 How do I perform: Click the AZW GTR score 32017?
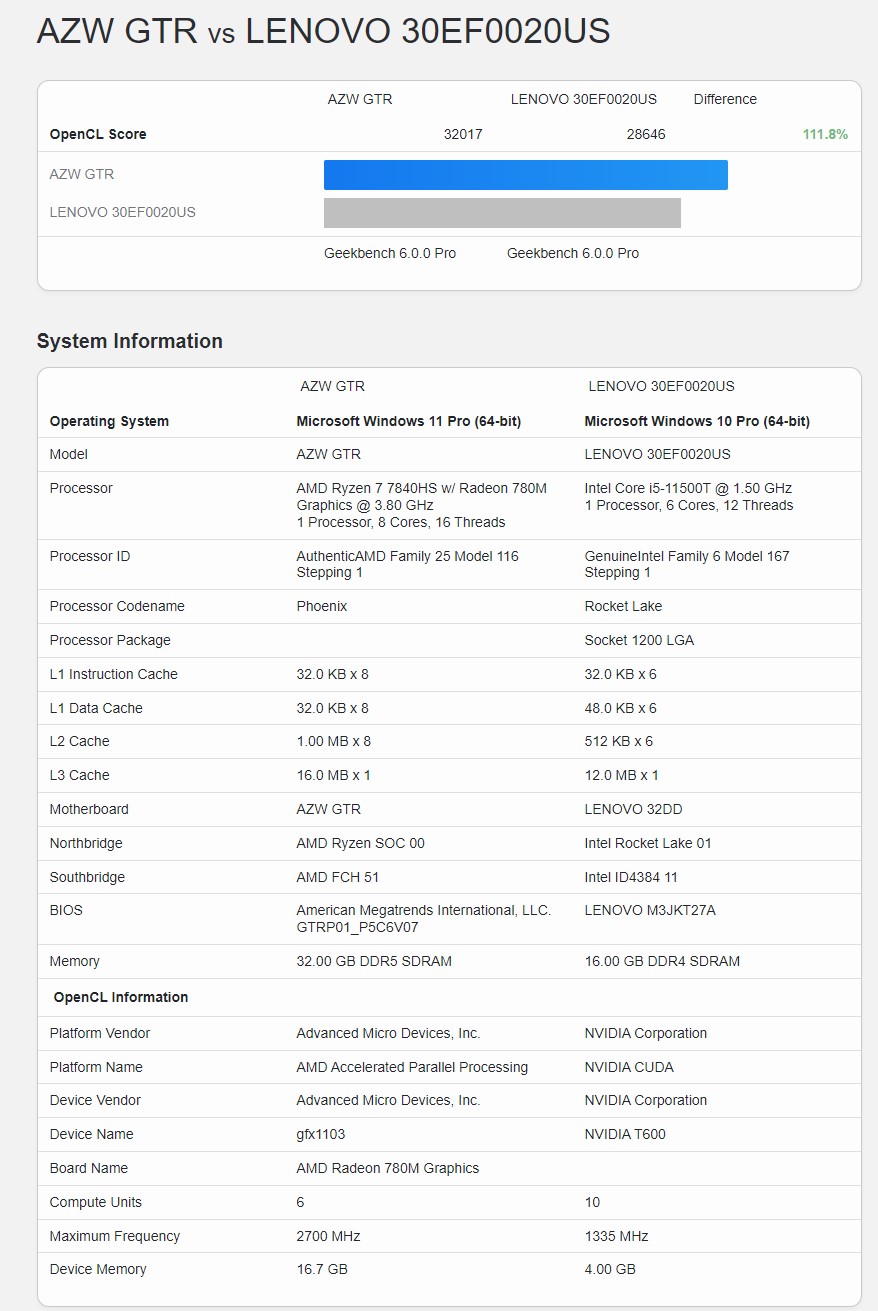point(463,134)
